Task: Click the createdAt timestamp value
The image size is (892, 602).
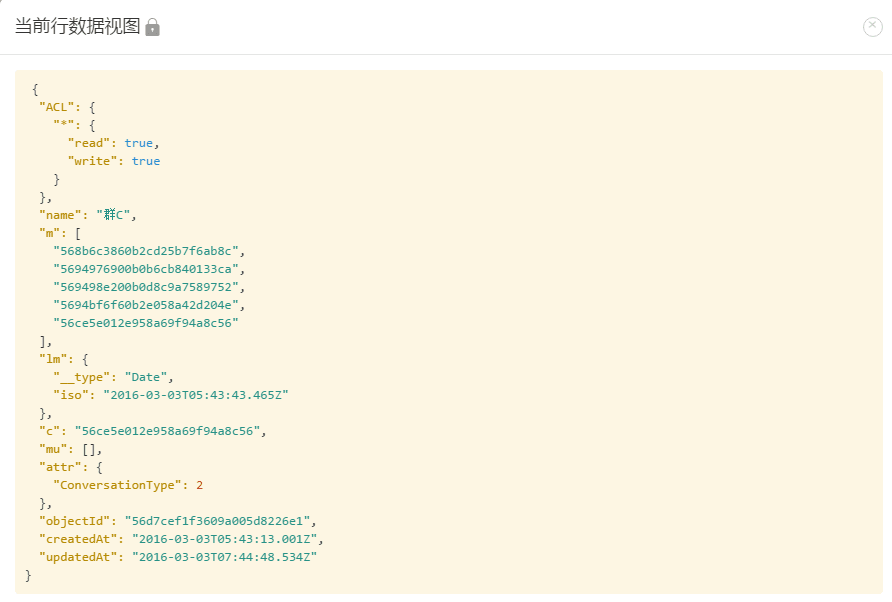Action: click(225, 539)
